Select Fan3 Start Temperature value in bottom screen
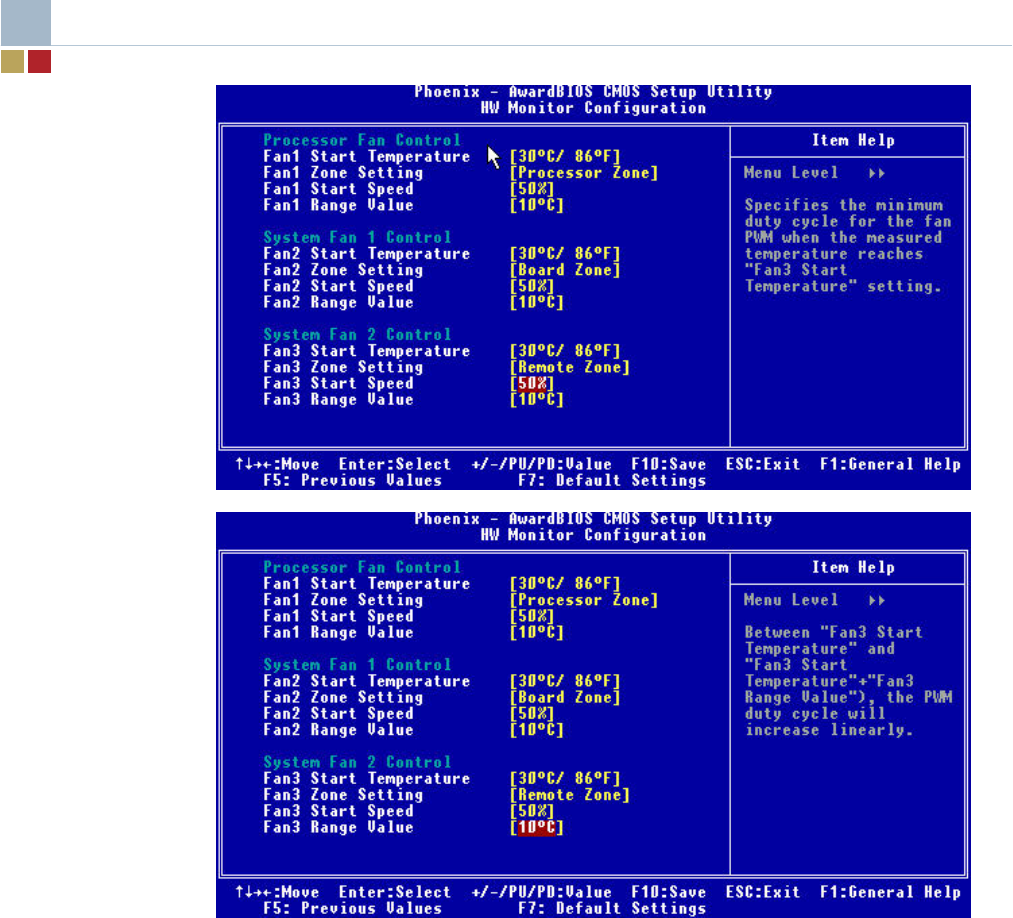1013x918 pixels. (565, 778)
